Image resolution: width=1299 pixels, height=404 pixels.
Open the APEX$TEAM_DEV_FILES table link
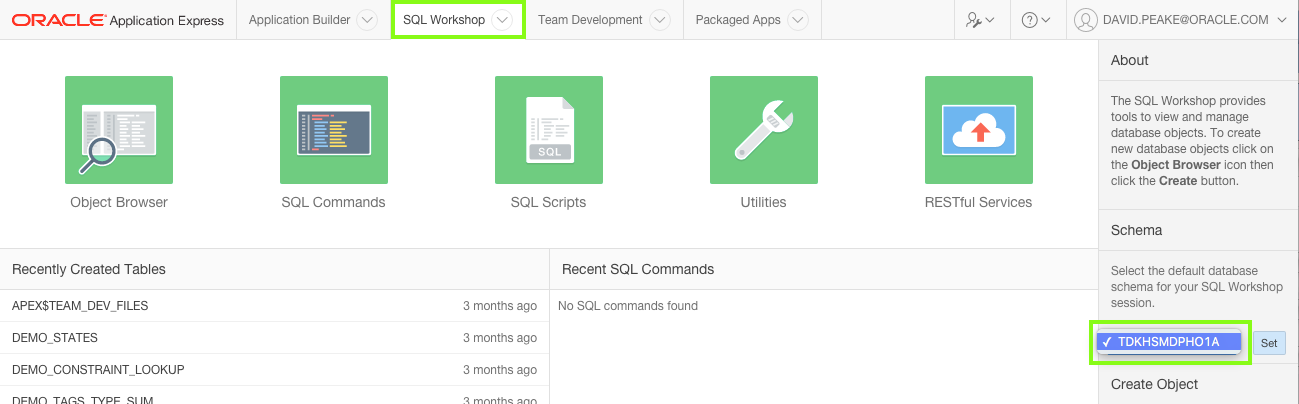(80, 306)
